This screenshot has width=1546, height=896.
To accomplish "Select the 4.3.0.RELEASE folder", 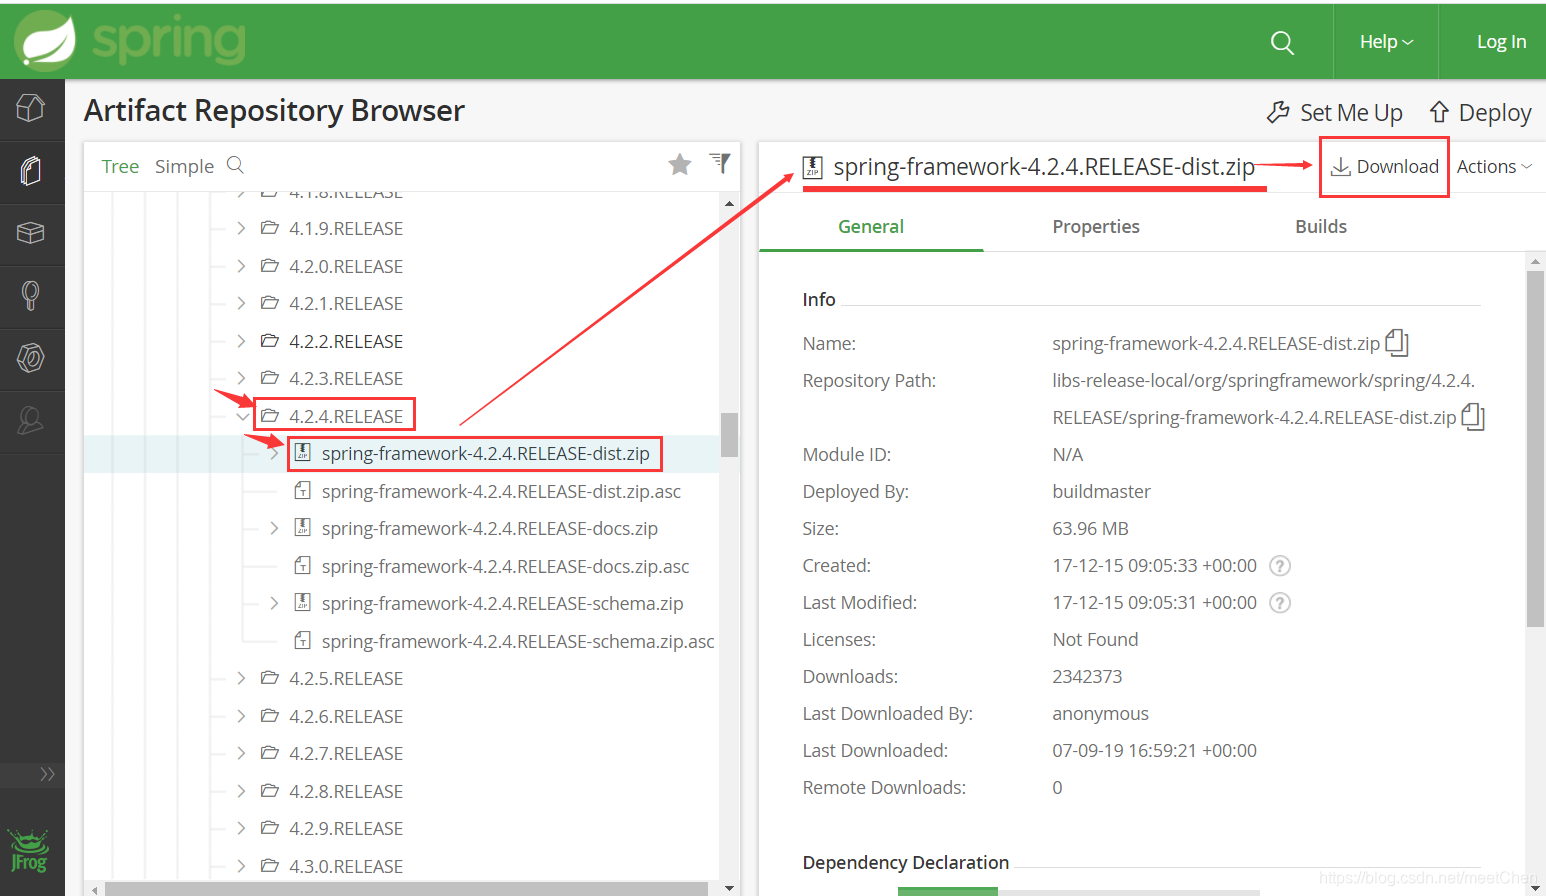I will point(346,866).
